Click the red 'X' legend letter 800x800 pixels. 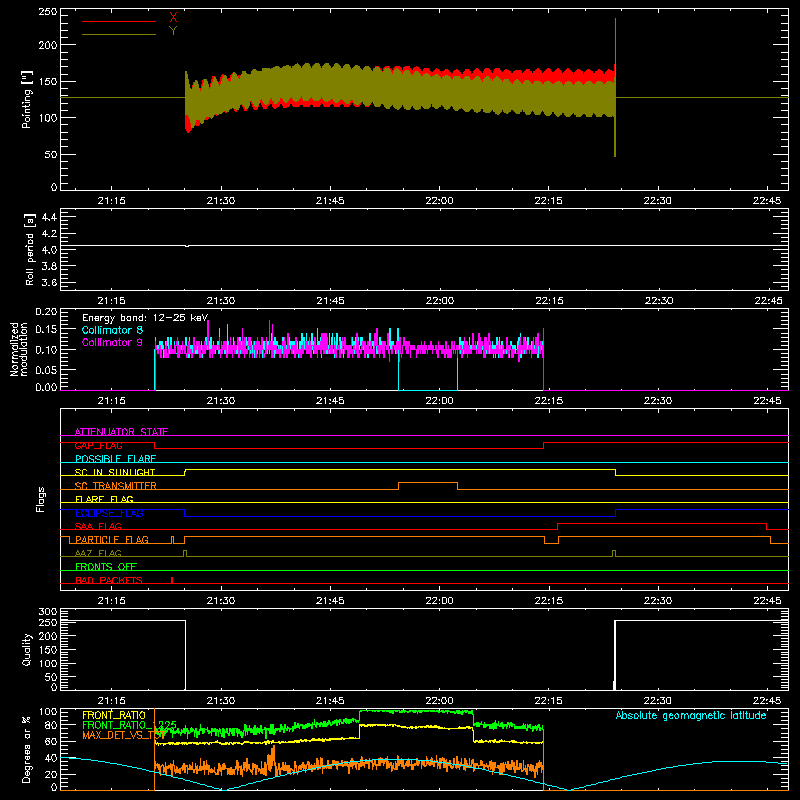point(173,18)
